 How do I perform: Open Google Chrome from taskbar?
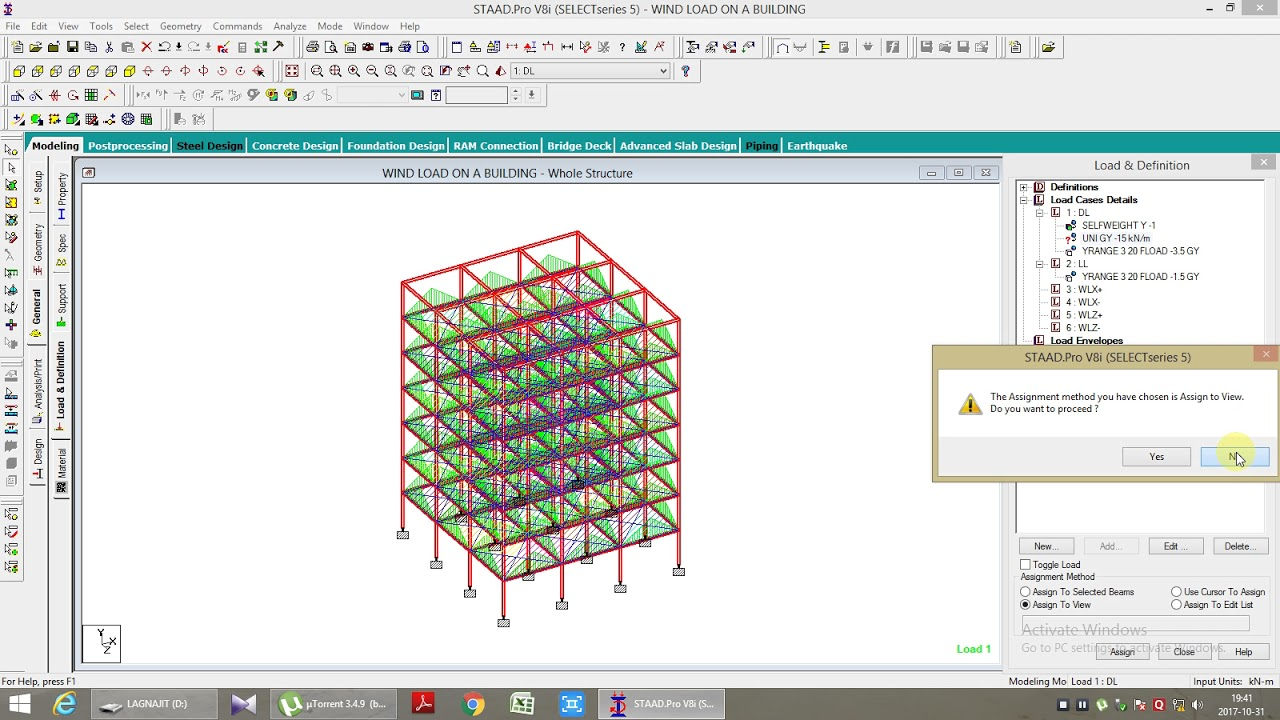473,704
